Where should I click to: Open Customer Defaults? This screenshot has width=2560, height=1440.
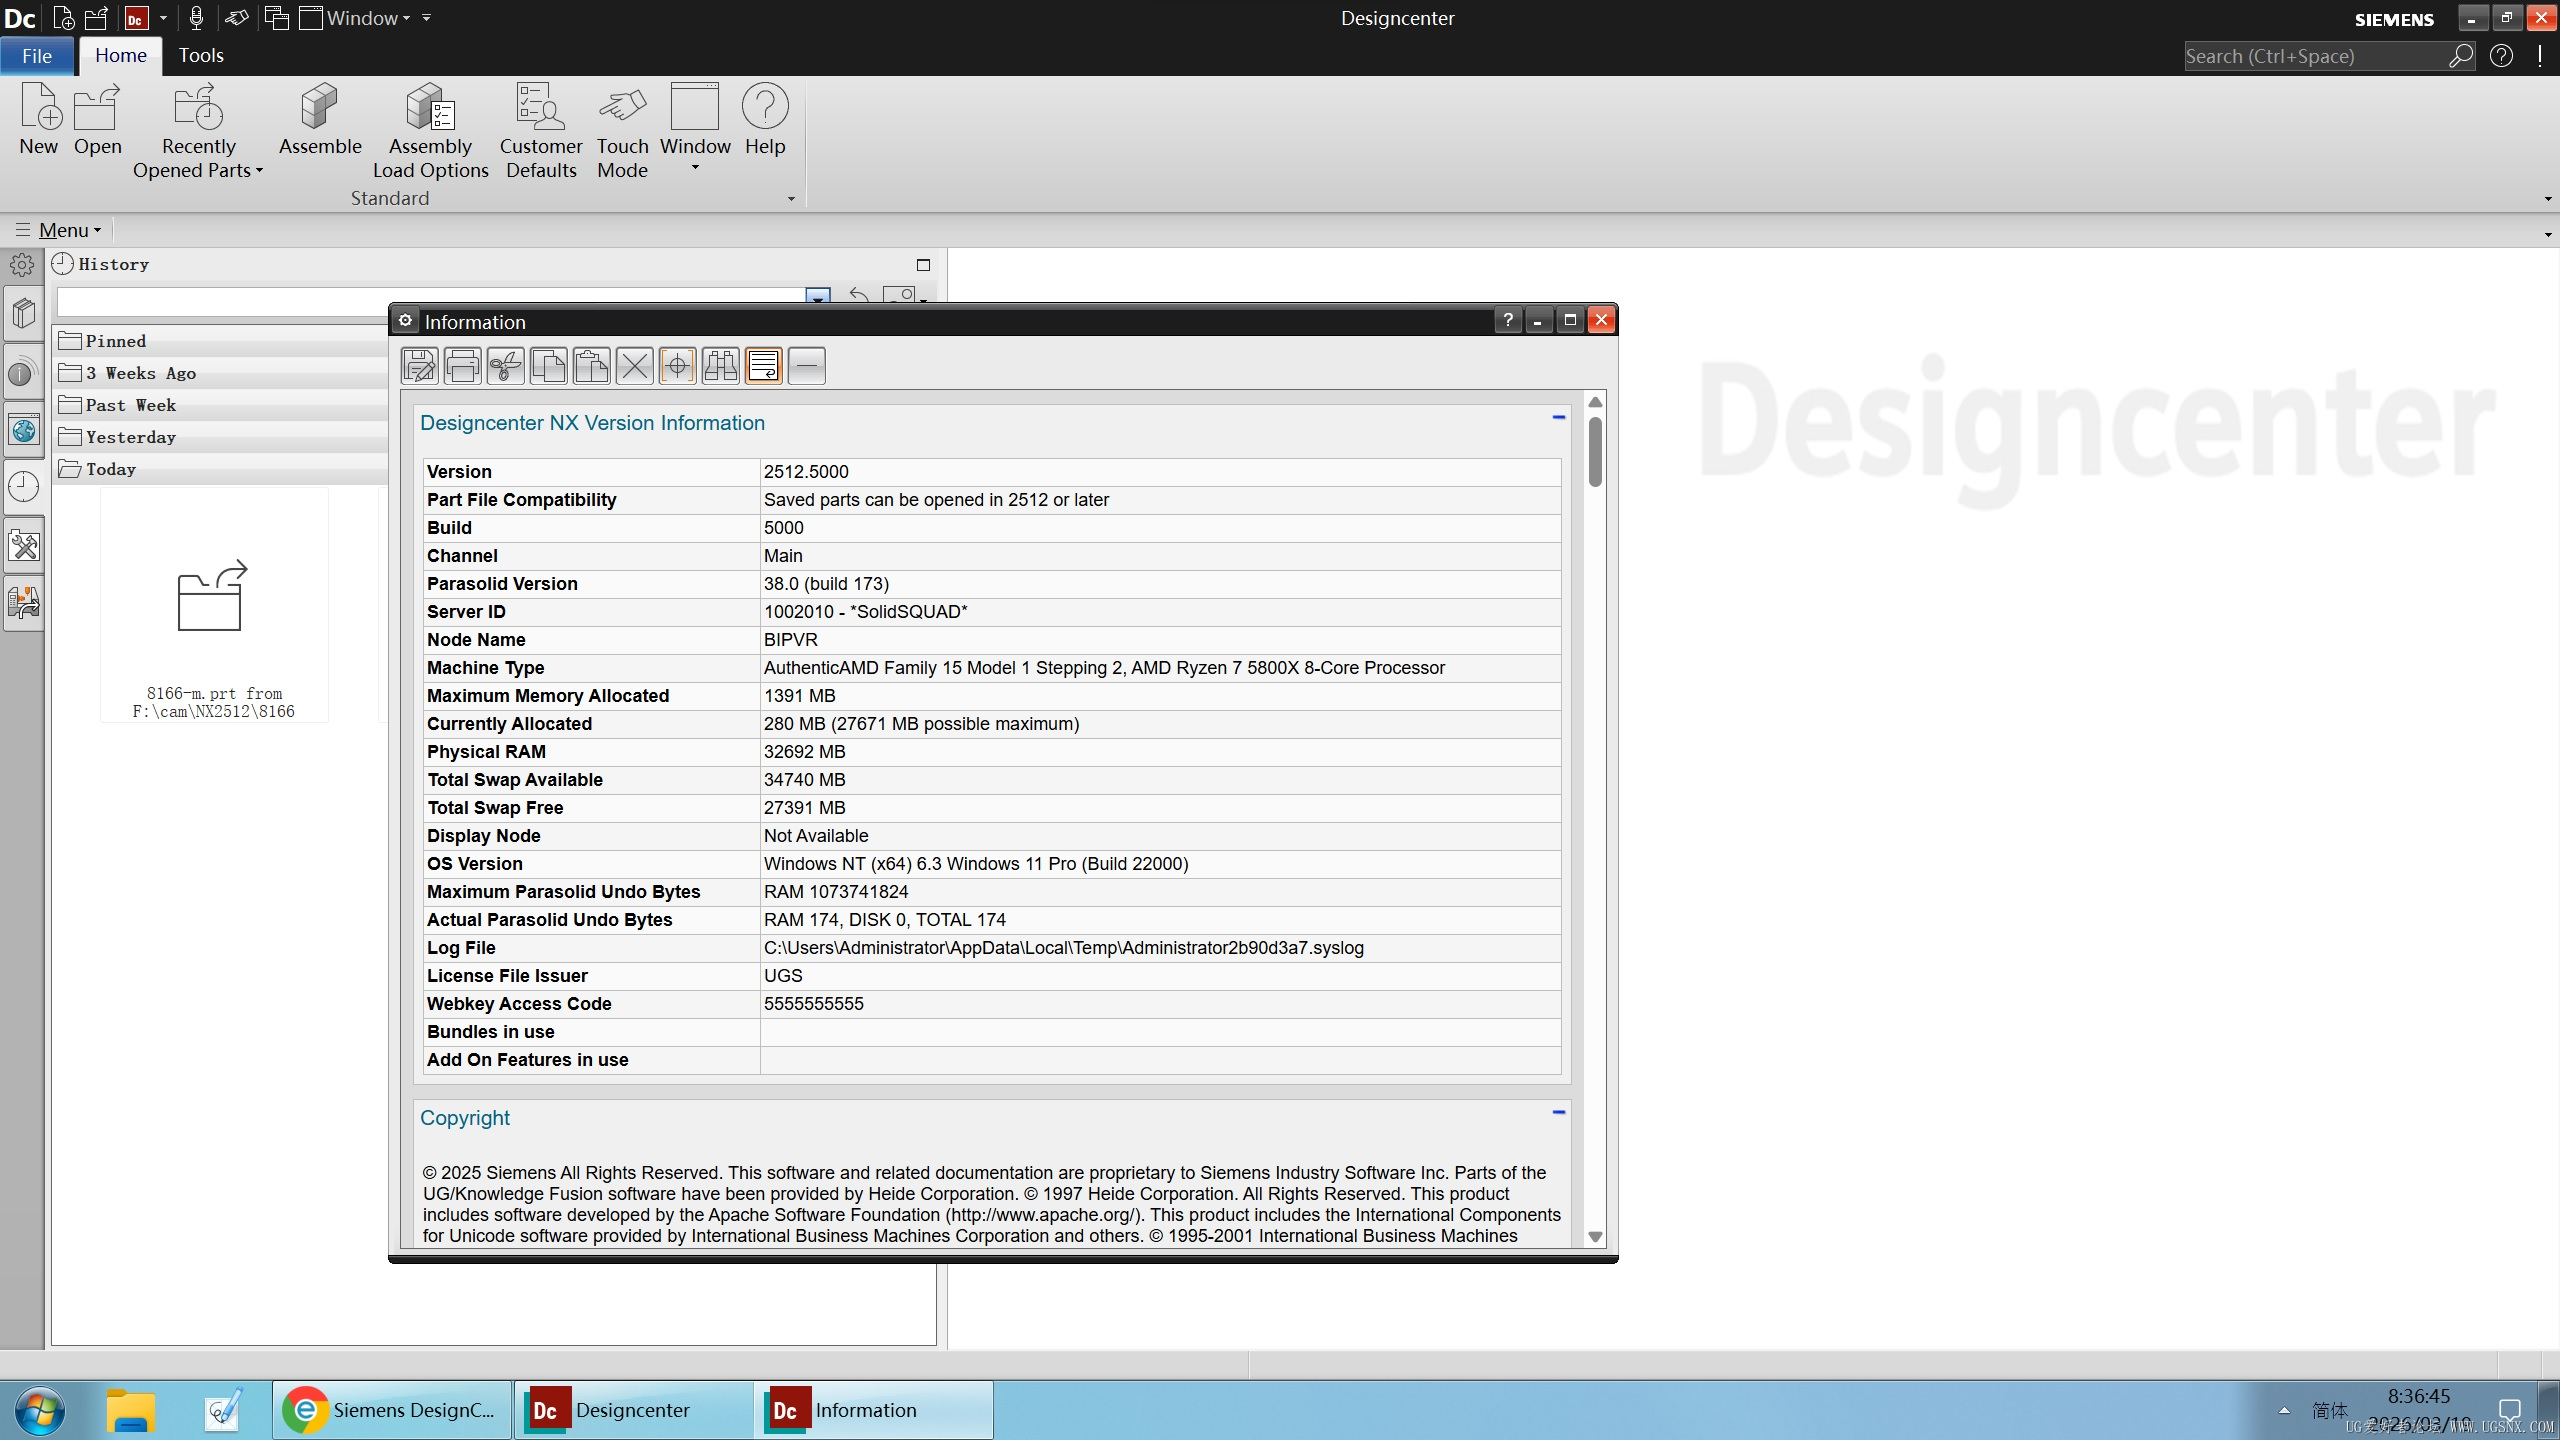point(541,132)
